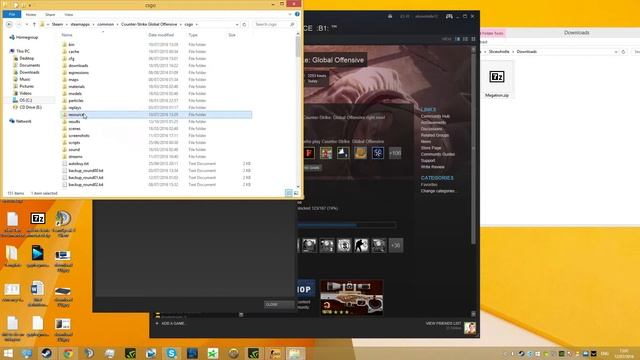Select the 'bin' folder row

[x=156, y=44]
